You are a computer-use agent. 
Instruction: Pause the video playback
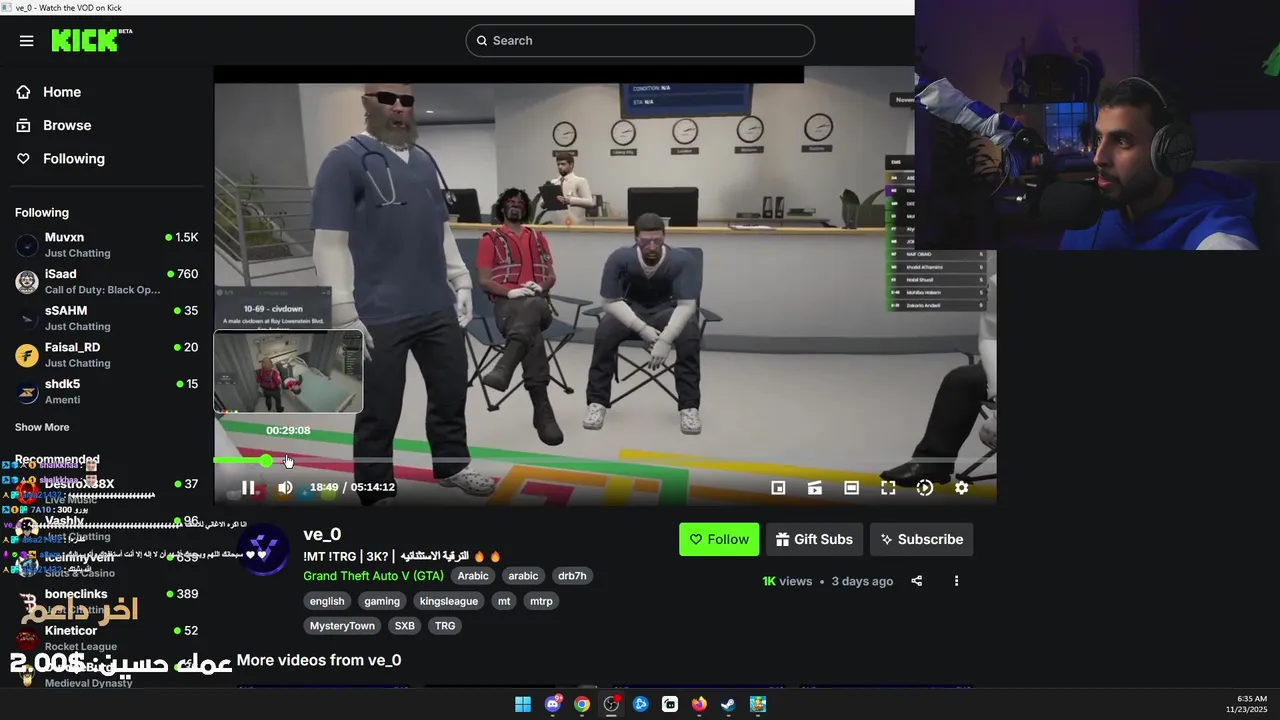pos(248,487)
